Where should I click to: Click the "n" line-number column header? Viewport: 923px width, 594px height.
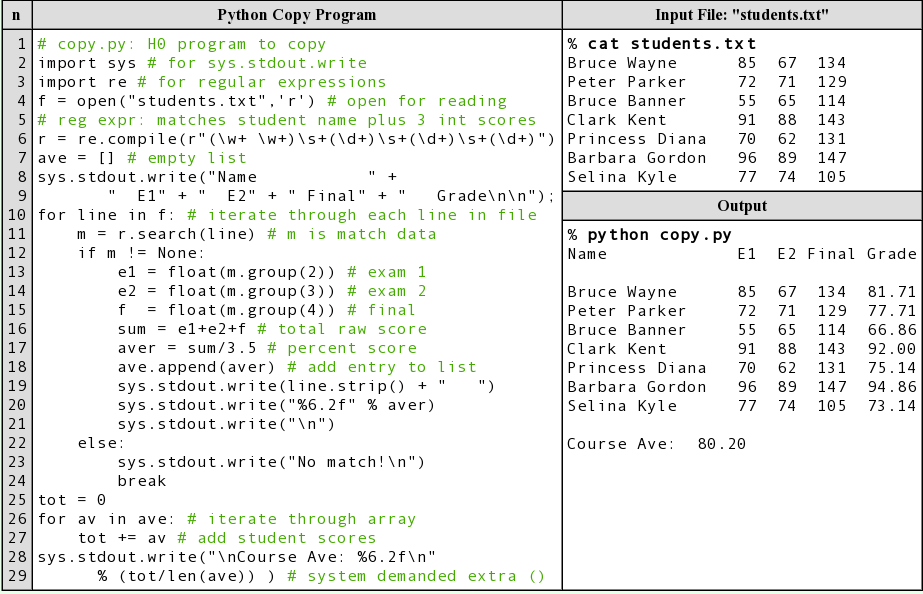point(15,15)
